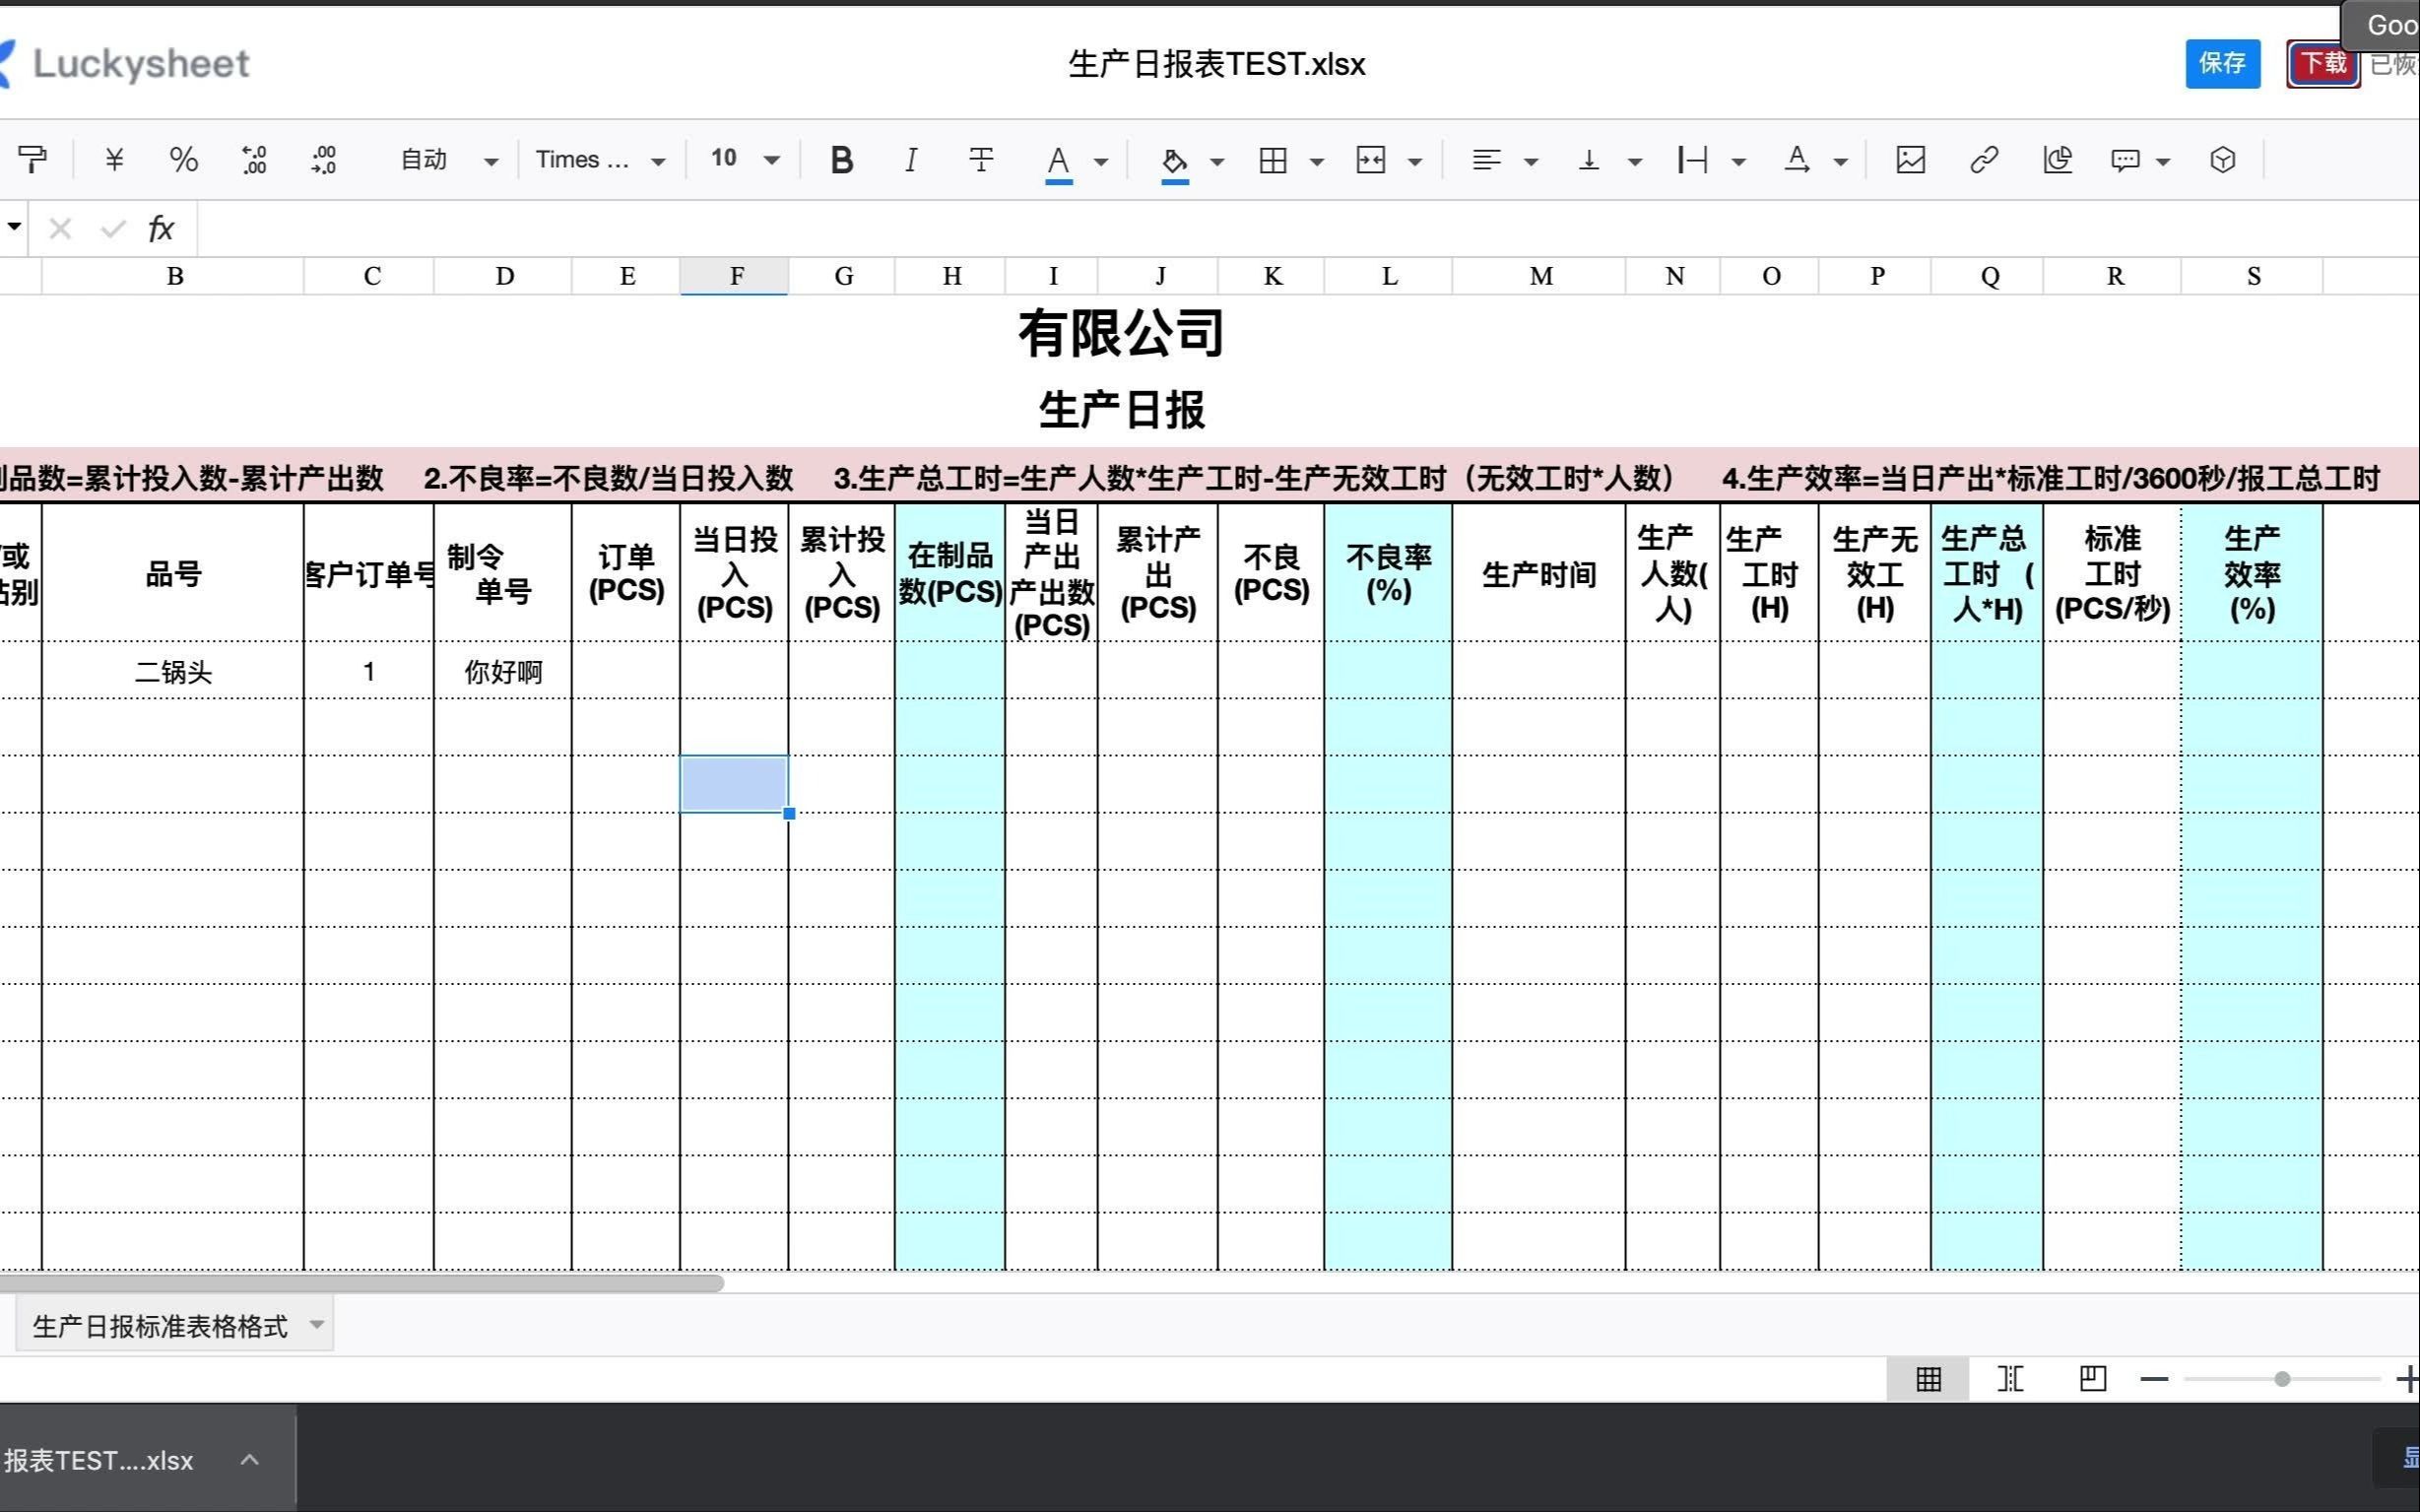
Task: Select the Format Painter tool
Action: 34,159
